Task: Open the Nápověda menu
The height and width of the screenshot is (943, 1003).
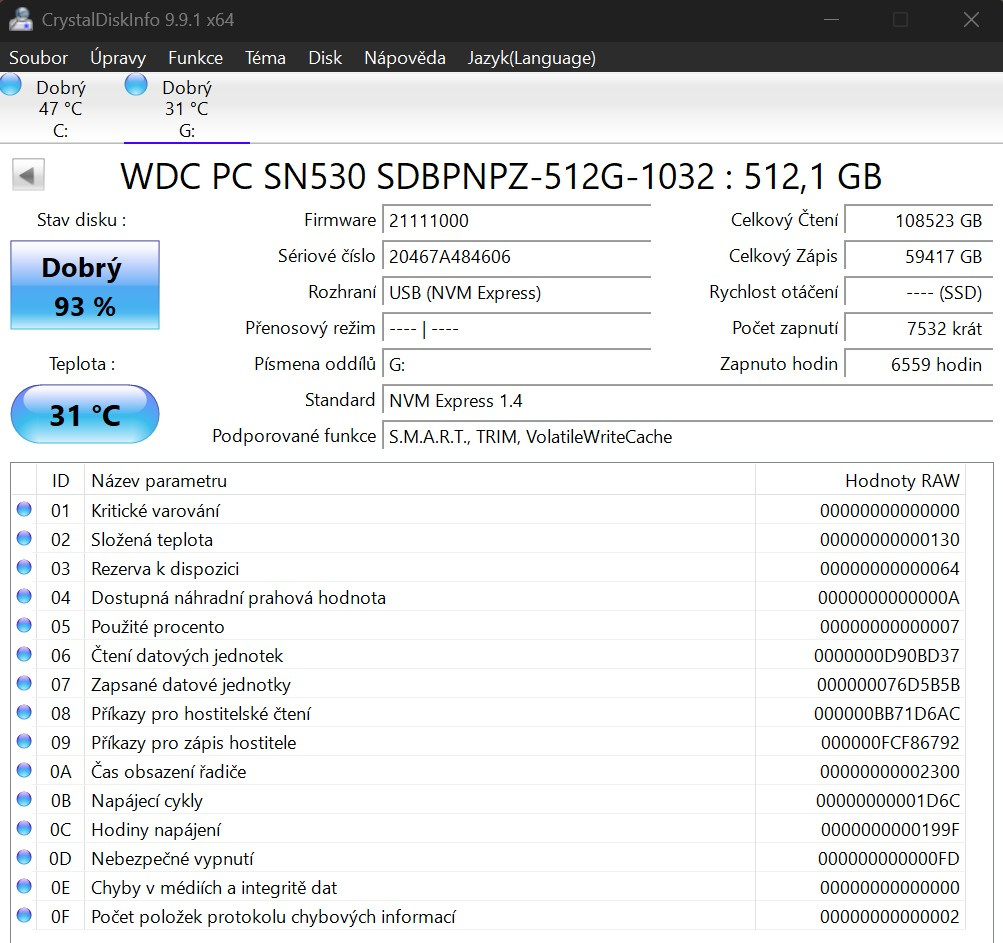Action: (404, 58)
